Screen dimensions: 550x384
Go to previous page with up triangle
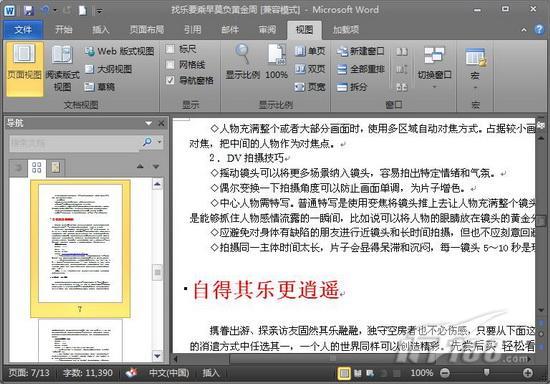pyautogui.click(x=140, y=166)
